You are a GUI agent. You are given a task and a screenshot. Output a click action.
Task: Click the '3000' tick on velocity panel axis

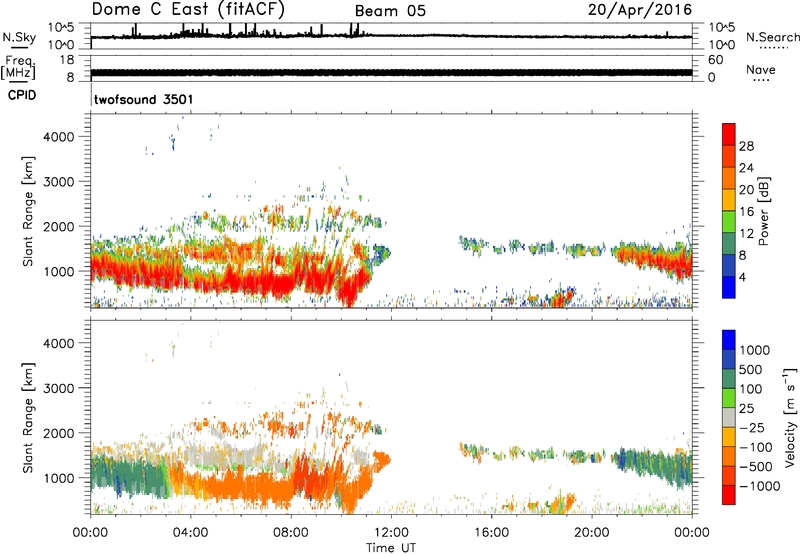(59, 388)
